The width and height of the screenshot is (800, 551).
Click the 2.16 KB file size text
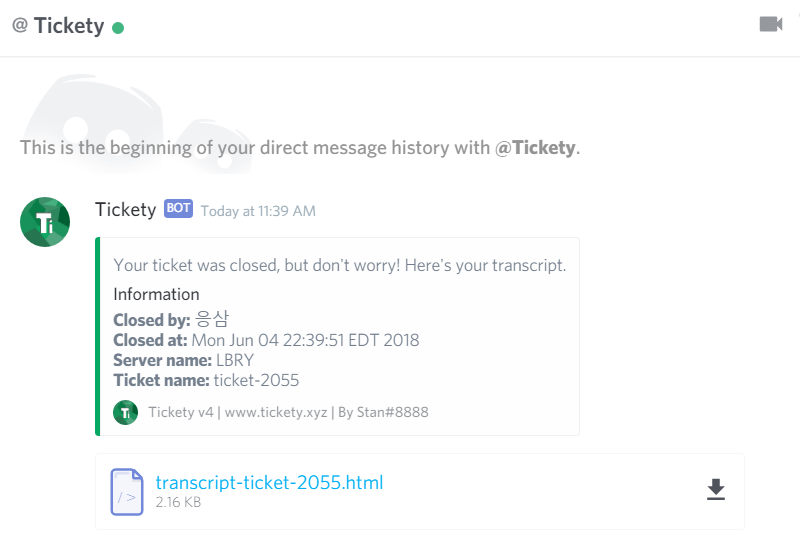pyautogui.click(x=178, y=502)
